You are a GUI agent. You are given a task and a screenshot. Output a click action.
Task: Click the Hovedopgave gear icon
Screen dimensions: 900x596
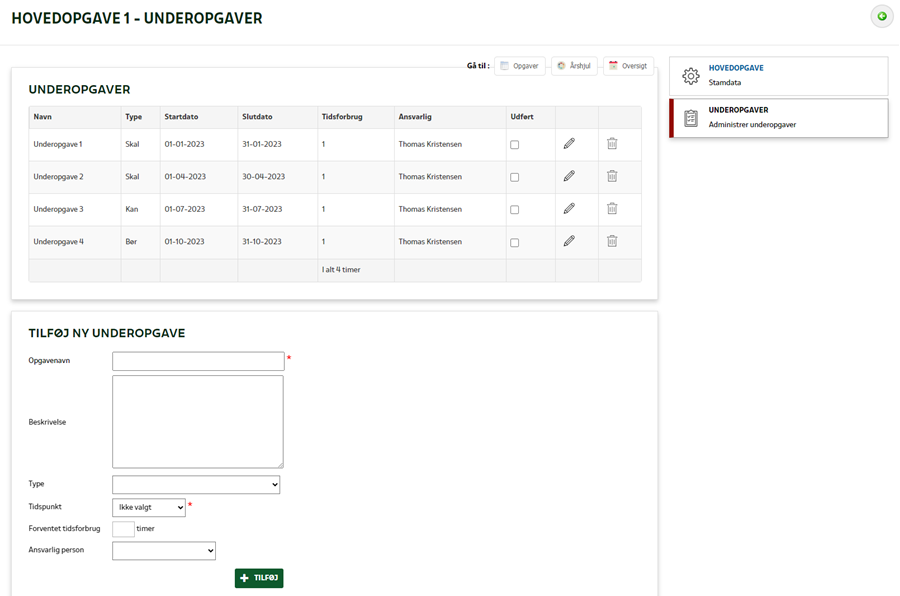click(690, 76)
